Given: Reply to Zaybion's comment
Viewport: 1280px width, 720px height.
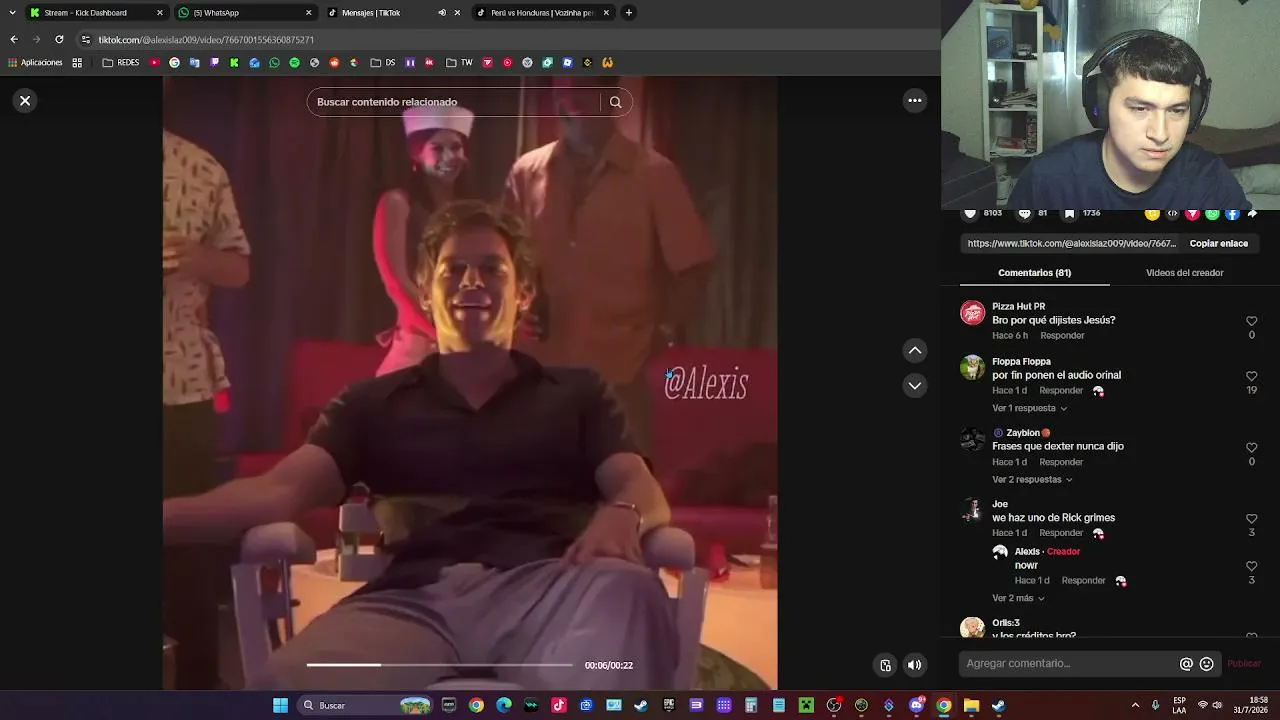Looking at the screenshot, I should pos(1060,462).
